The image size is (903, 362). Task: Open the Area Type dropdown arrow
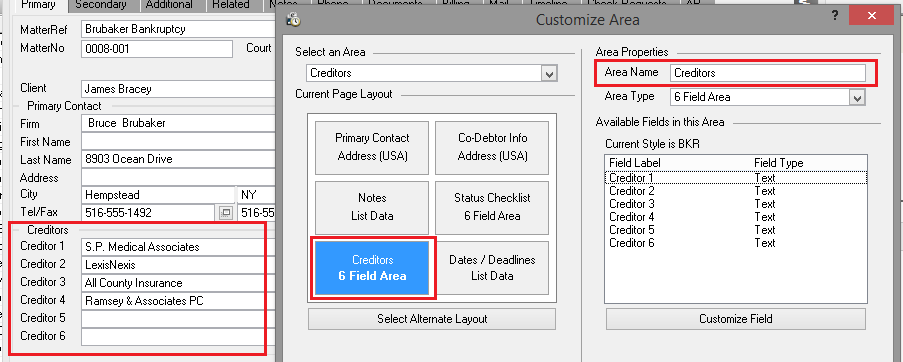click(858, 97)
